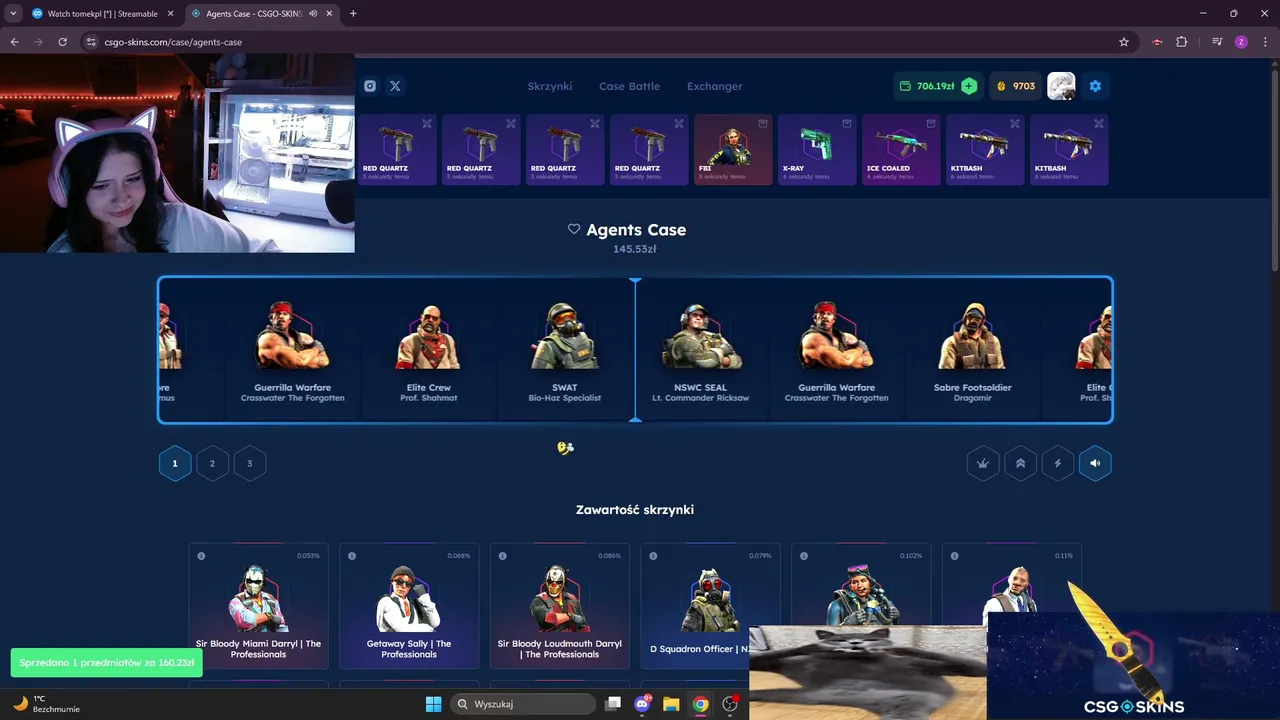Open Getaway Sally | The Professionals card
Screen dimensions: 1280x720
tap(409, 606)
